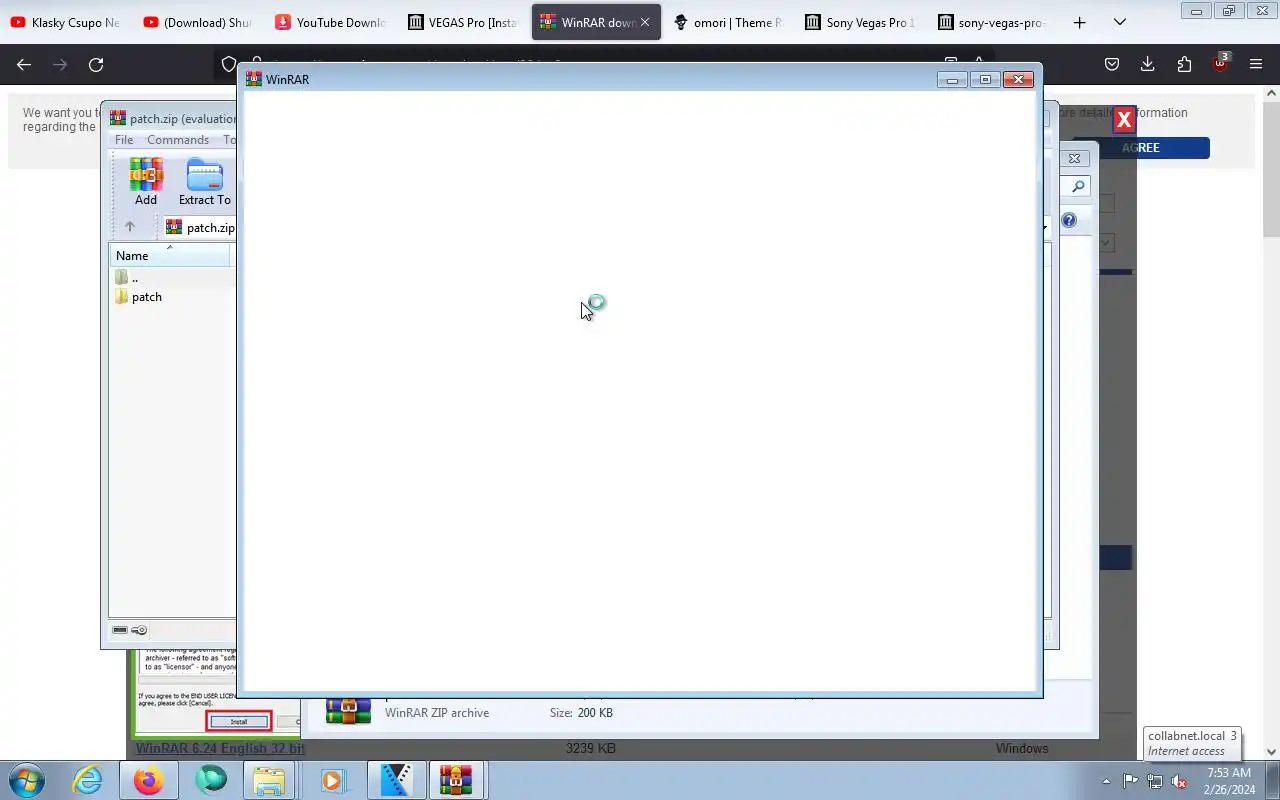Screen dimensions: 1280x800
Task: Minimize the blank WinRAR window
Action: pos(952,79)
